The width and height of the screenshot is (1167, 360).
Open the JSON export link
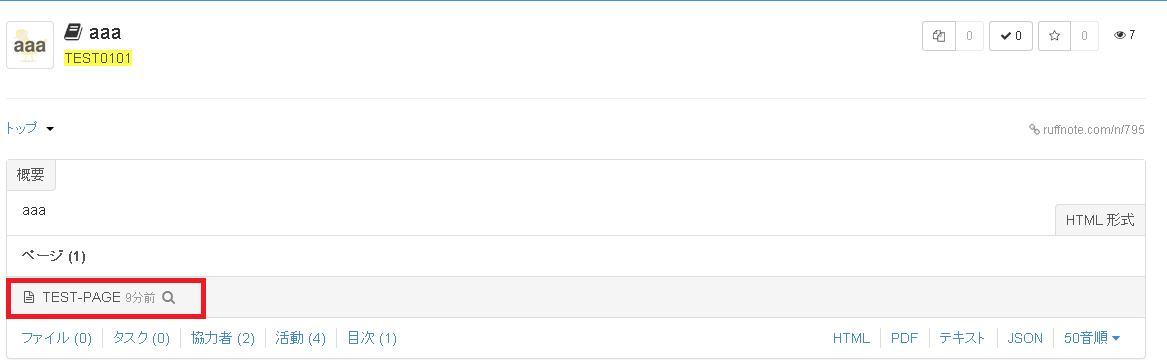pos(1025,338)
